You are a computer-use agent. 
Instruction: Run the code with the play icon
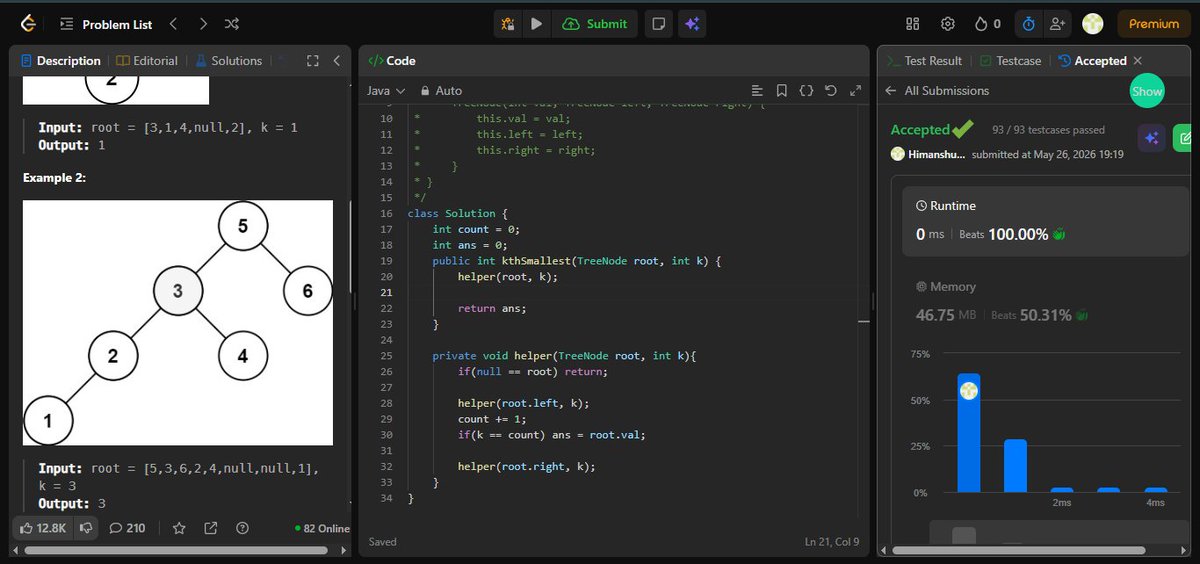click(536, 24)
